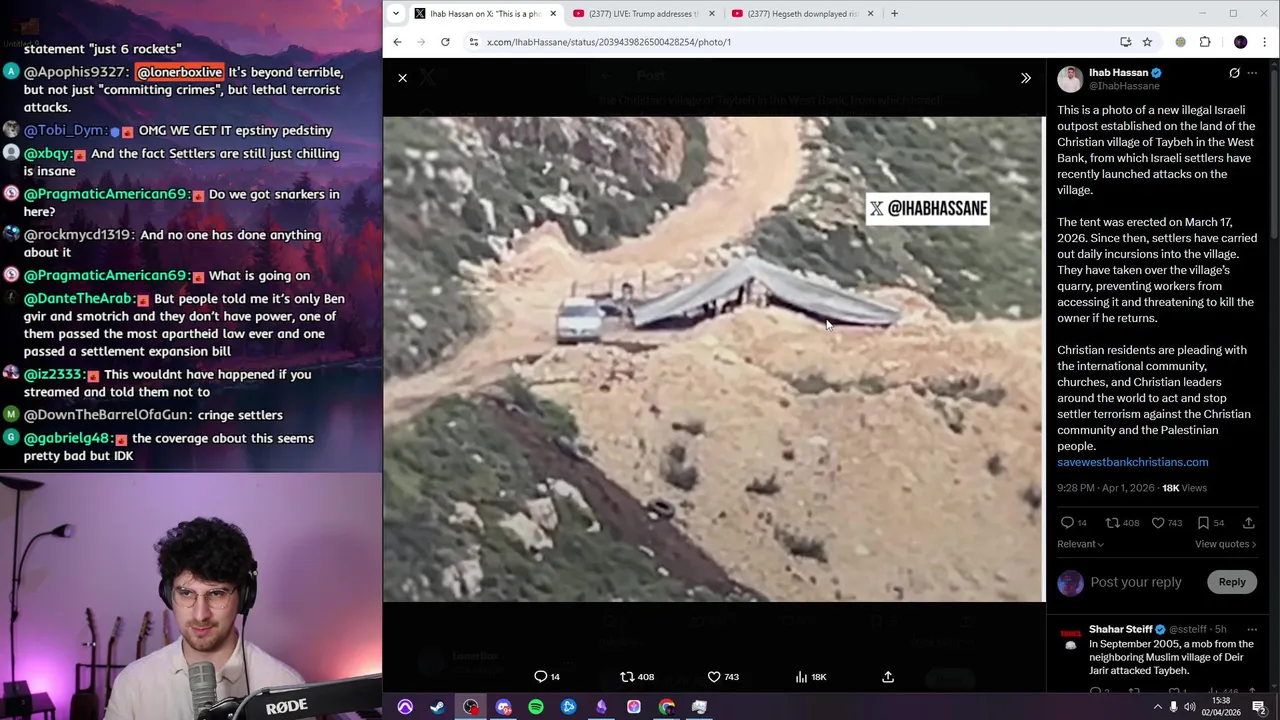Reload the page with refresh icon
The width and height of the screenshot is (1280, 720).
coord(445,42)
